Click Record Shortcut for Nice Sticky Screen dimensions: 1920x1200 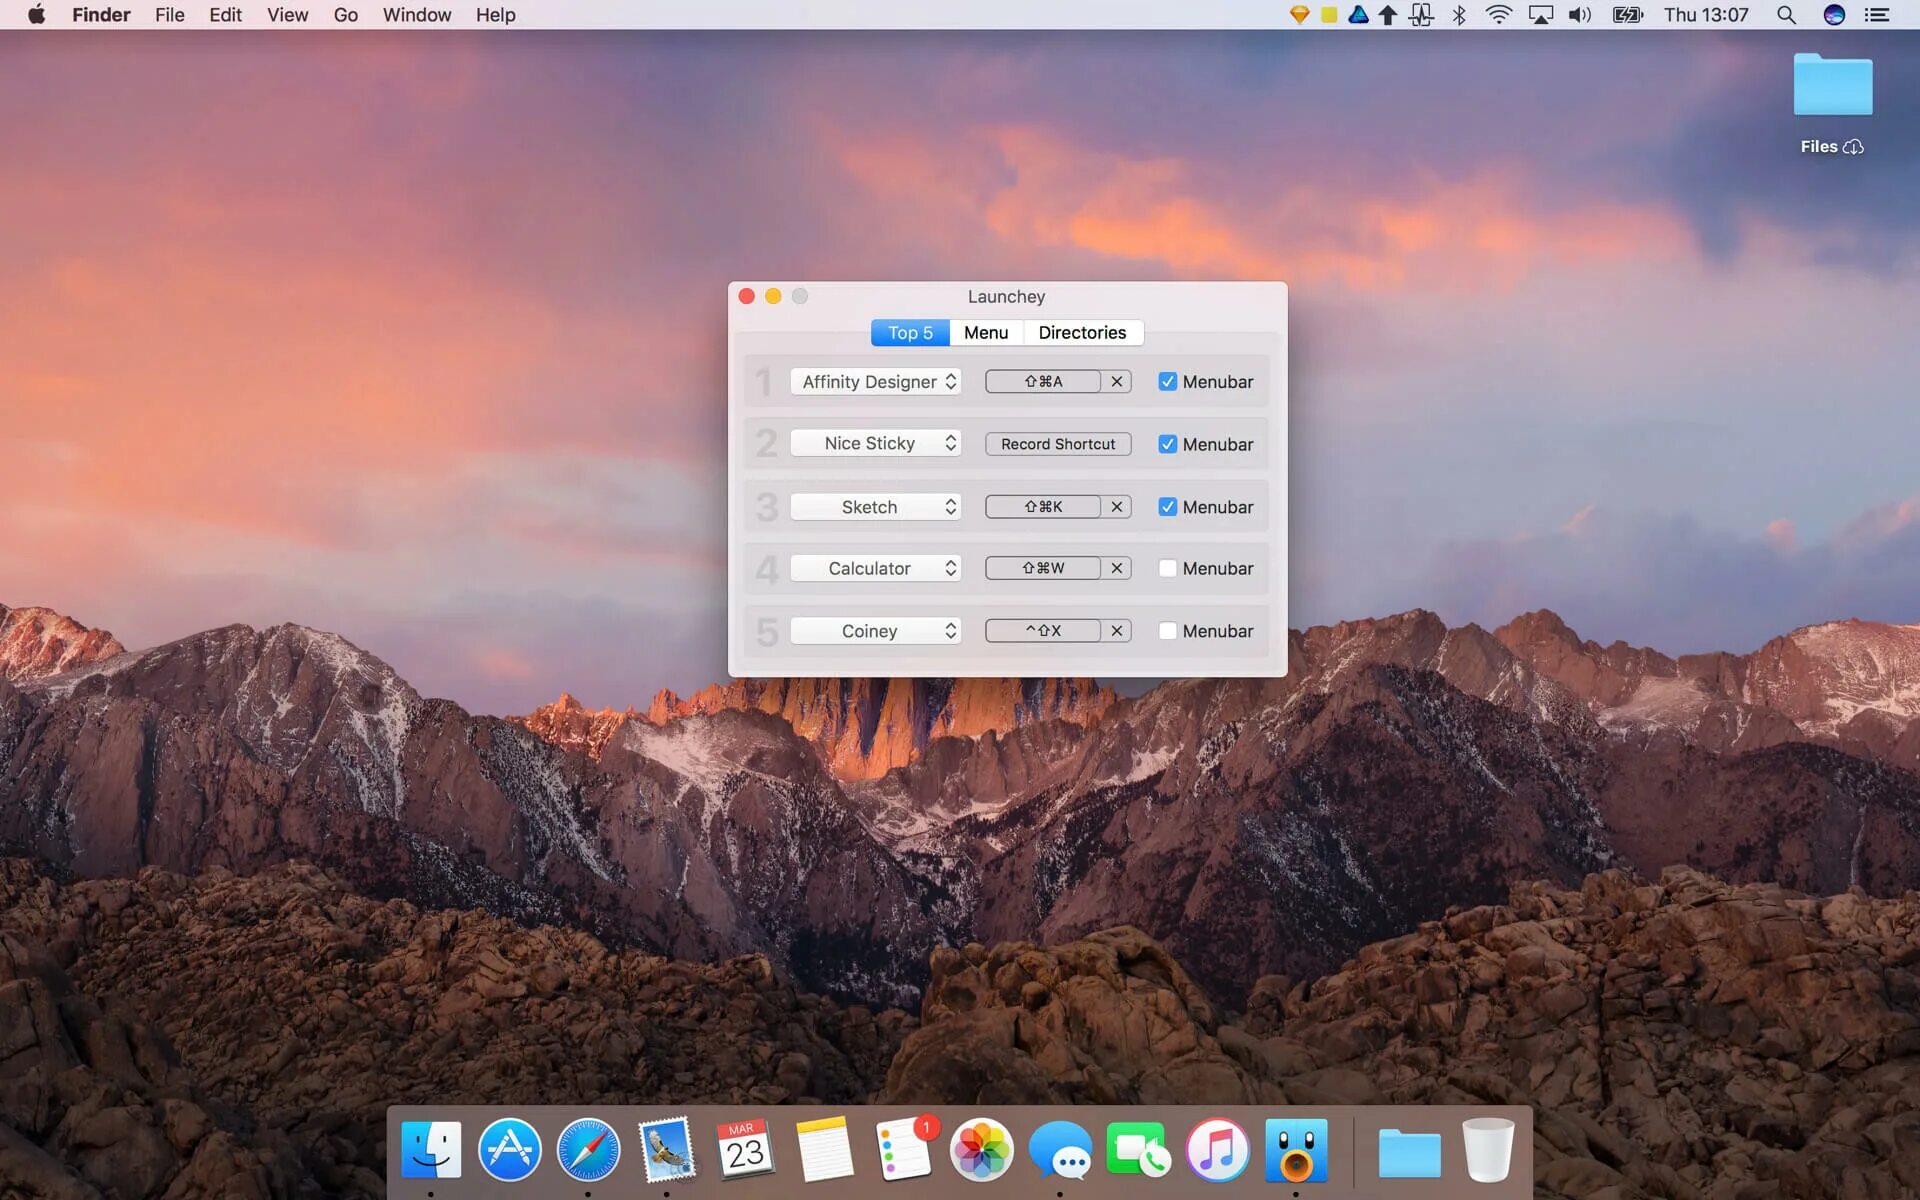tap(1057, 443)
